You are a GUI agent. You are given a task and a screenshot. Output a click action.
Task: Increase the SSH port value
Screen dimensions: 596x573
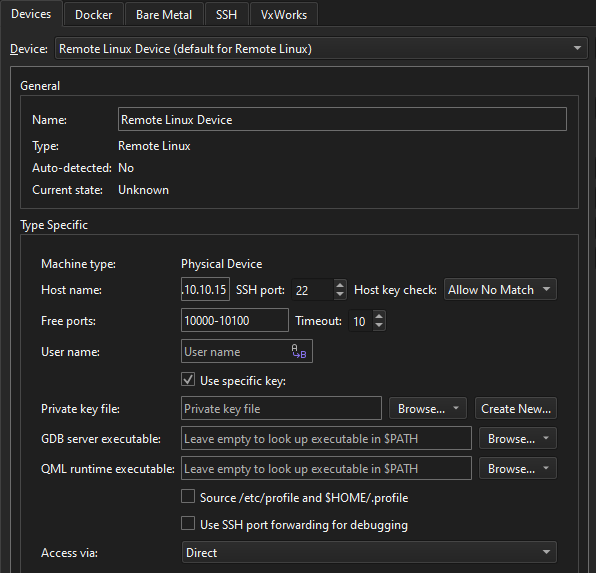340,285
